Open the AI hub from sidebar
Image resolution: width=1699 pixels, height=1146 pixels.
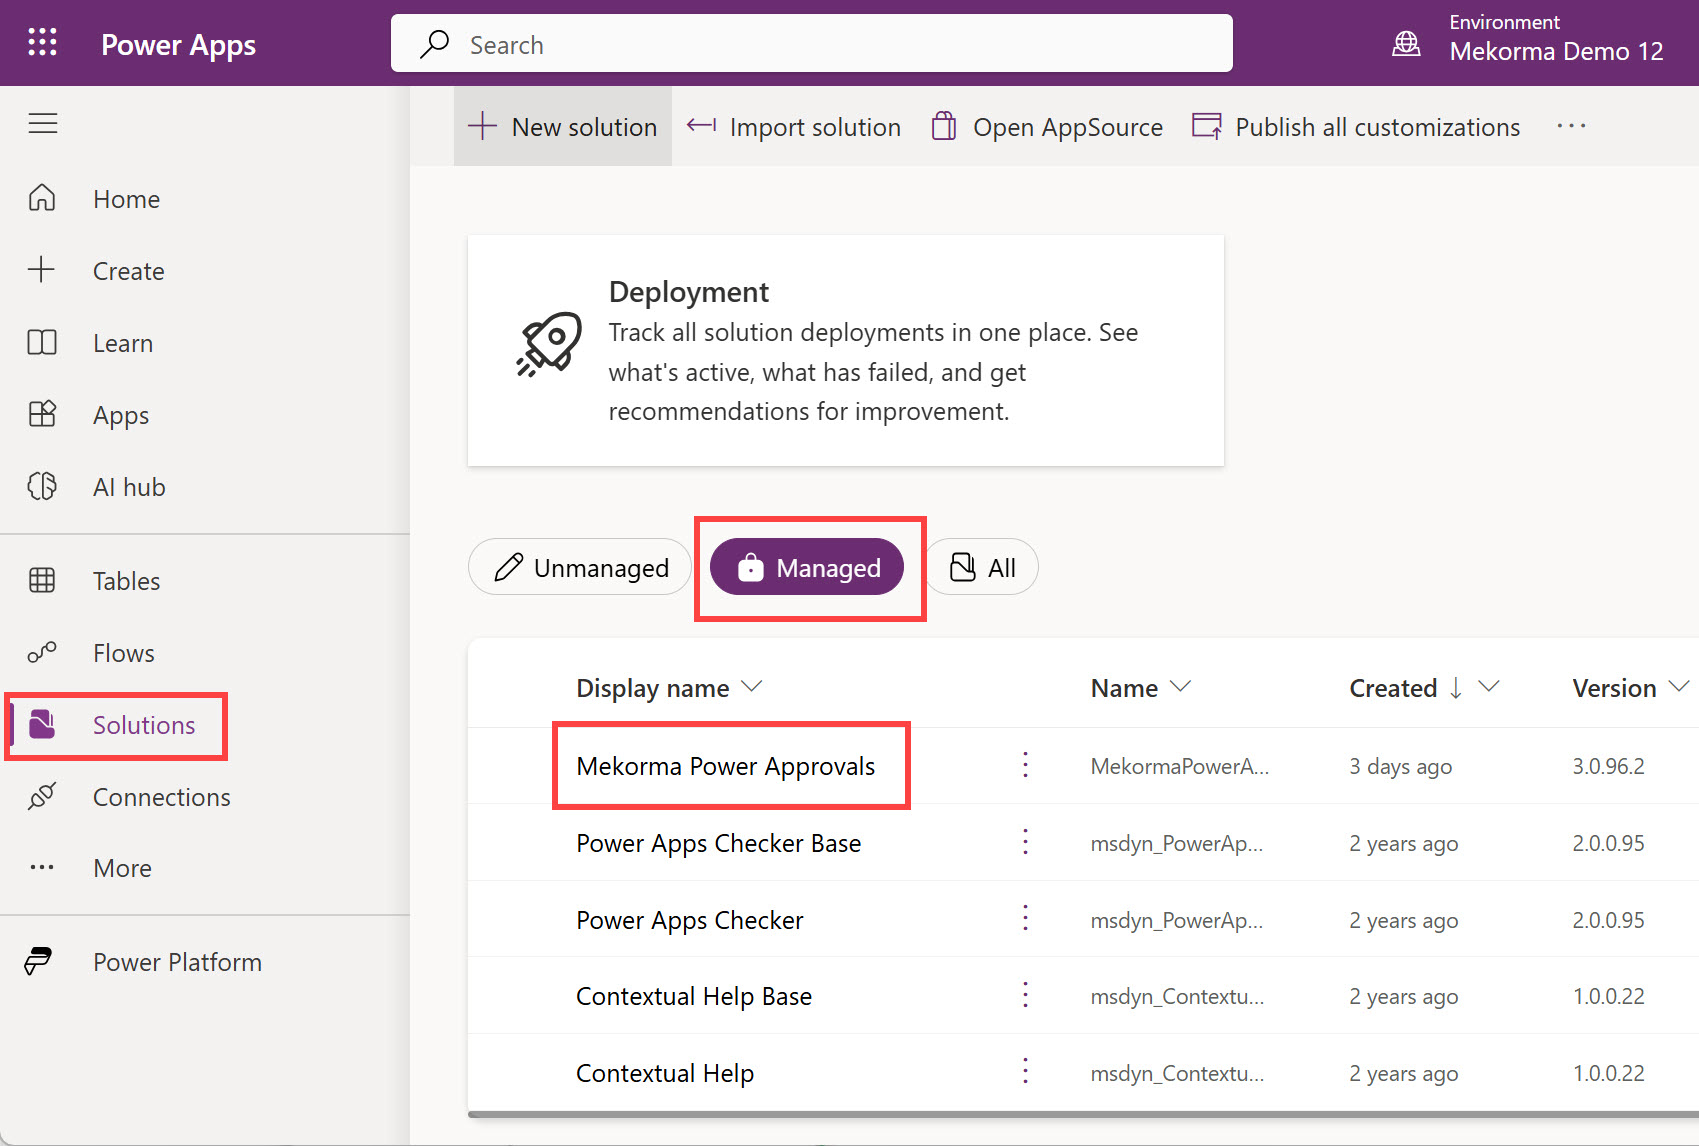(129, 487)
